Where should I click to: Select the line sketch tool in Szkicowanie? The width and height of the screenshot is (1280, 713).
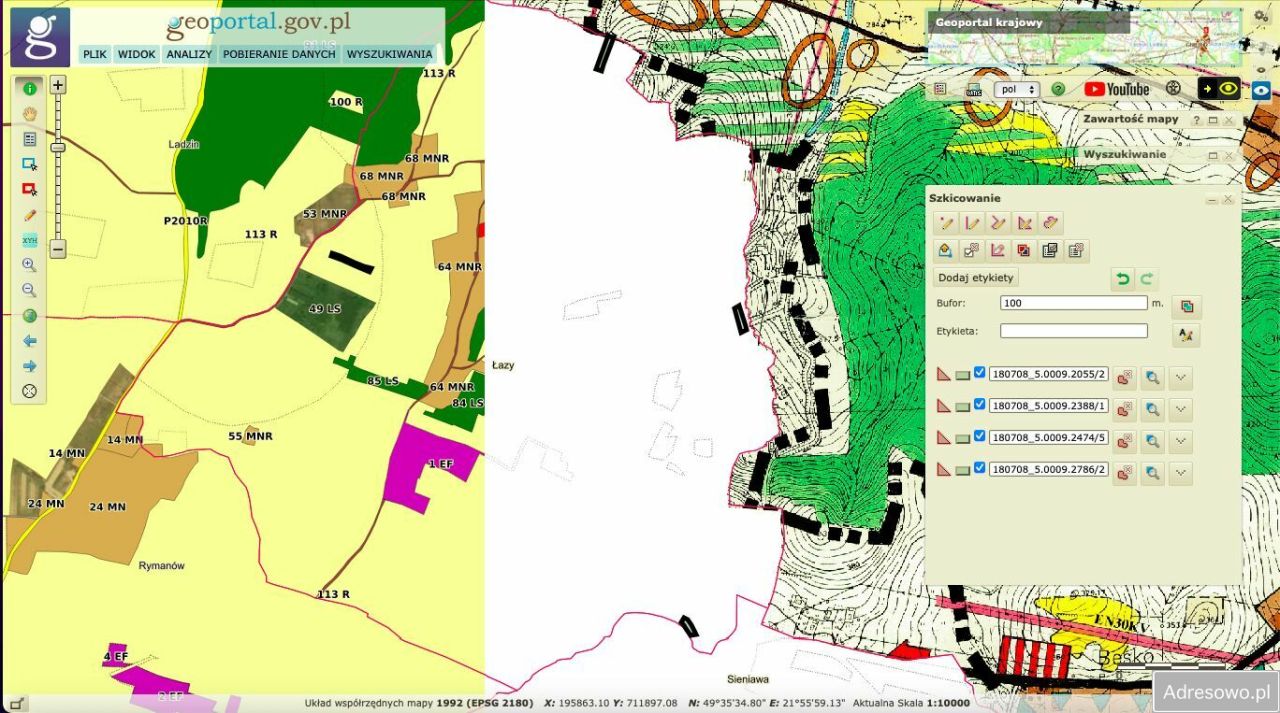coord(972,222)
